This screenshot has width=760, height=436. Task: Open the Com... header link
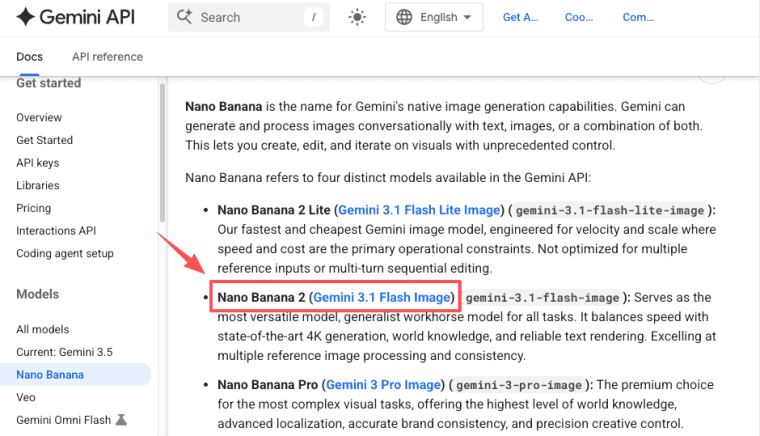click(638, 17)
